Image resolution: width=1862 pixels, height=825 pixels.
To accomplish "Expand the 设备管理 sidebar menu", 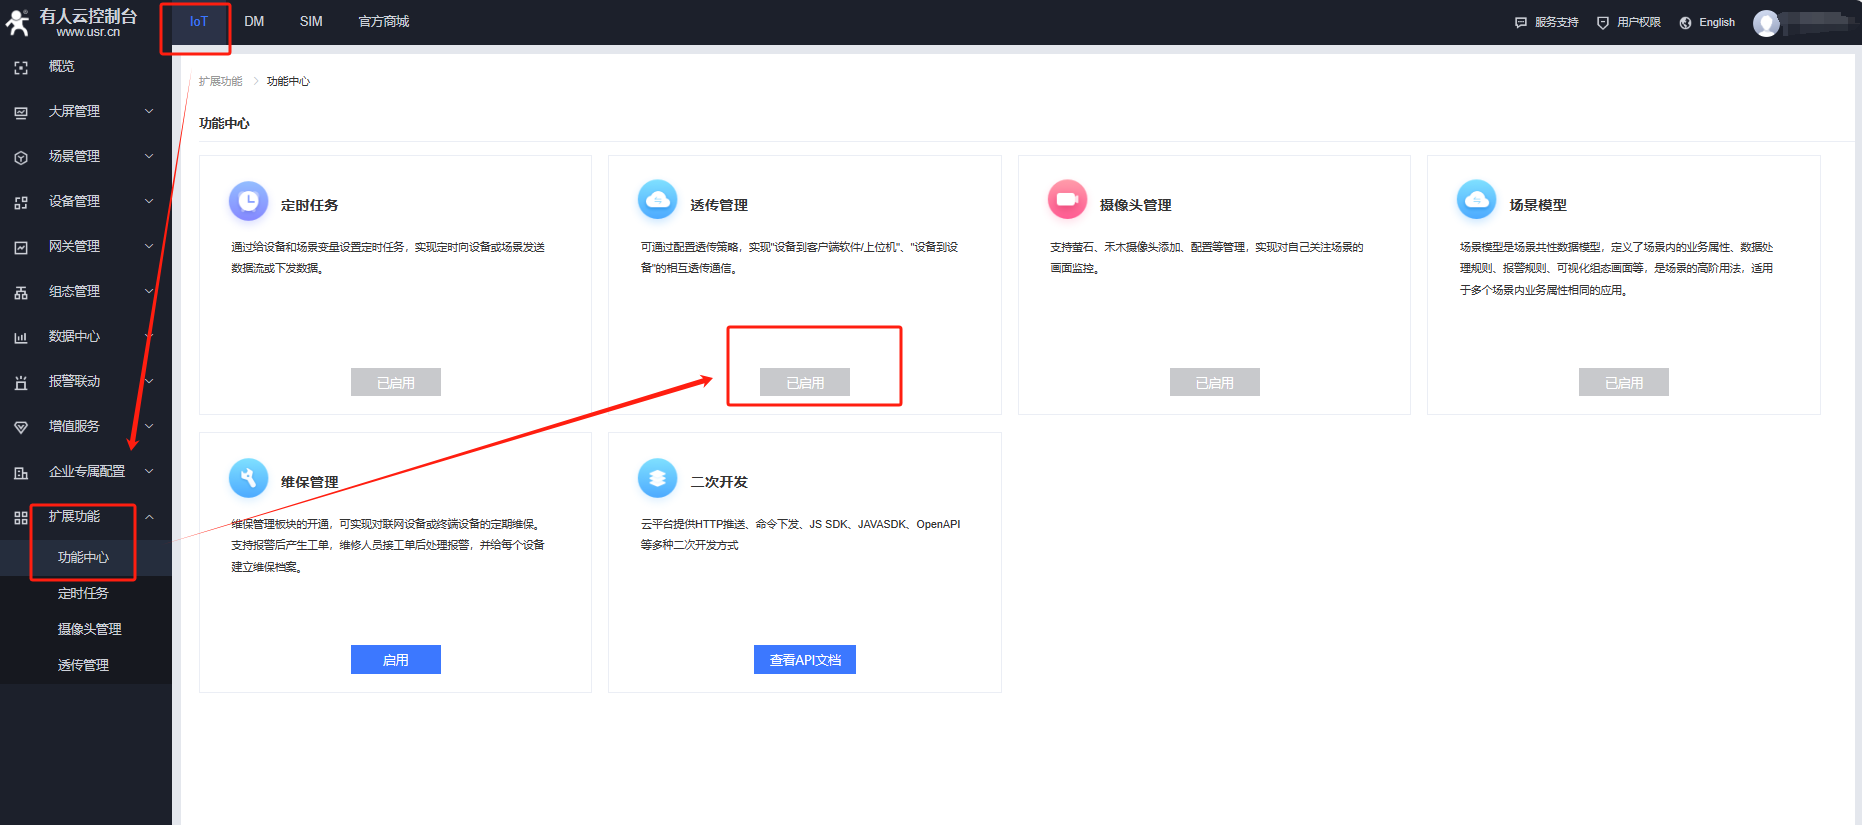I will click(149, 201).
